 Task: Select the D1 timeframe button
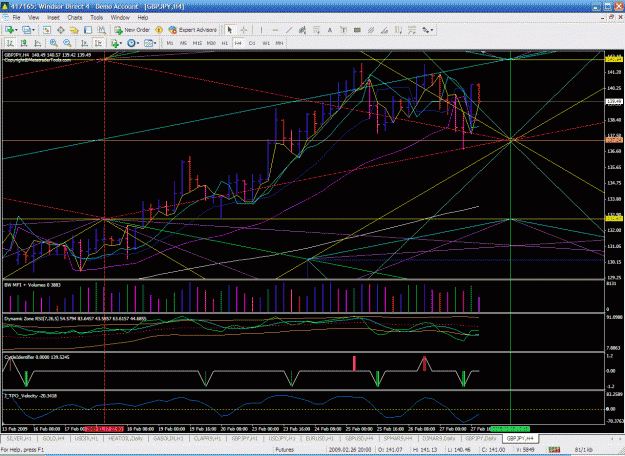(252, 43)
